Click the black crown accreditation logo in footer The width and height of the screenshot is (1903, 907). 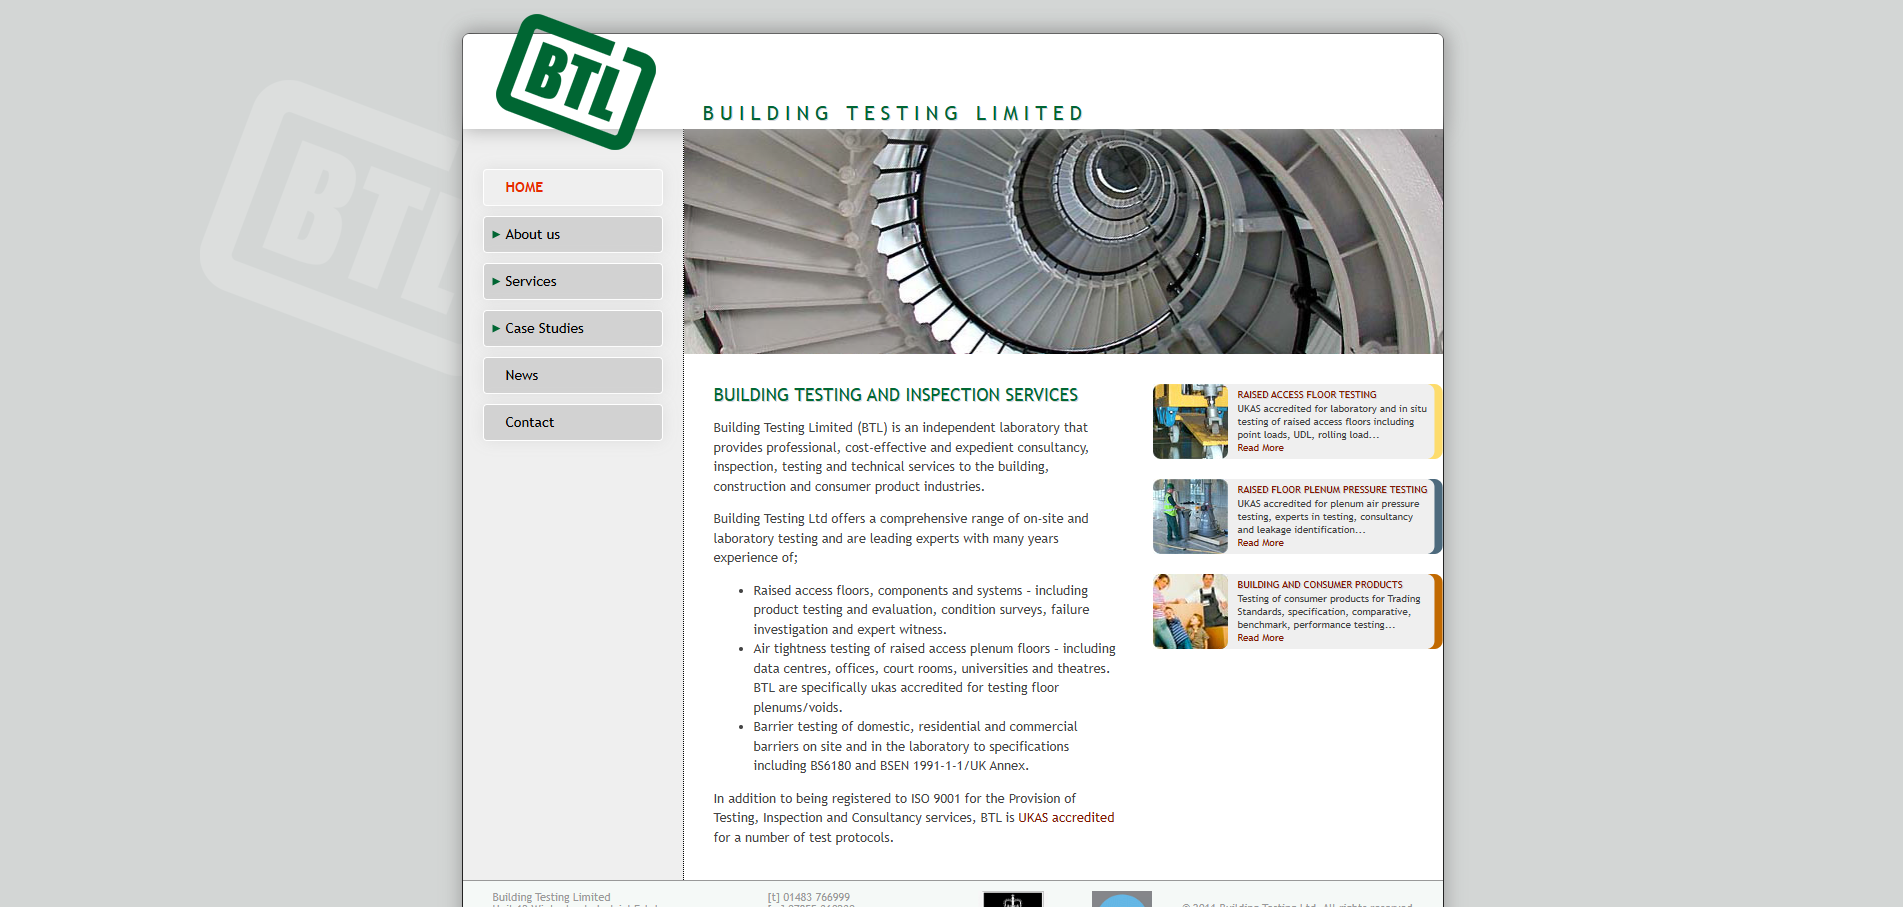tap(1012, 899)
